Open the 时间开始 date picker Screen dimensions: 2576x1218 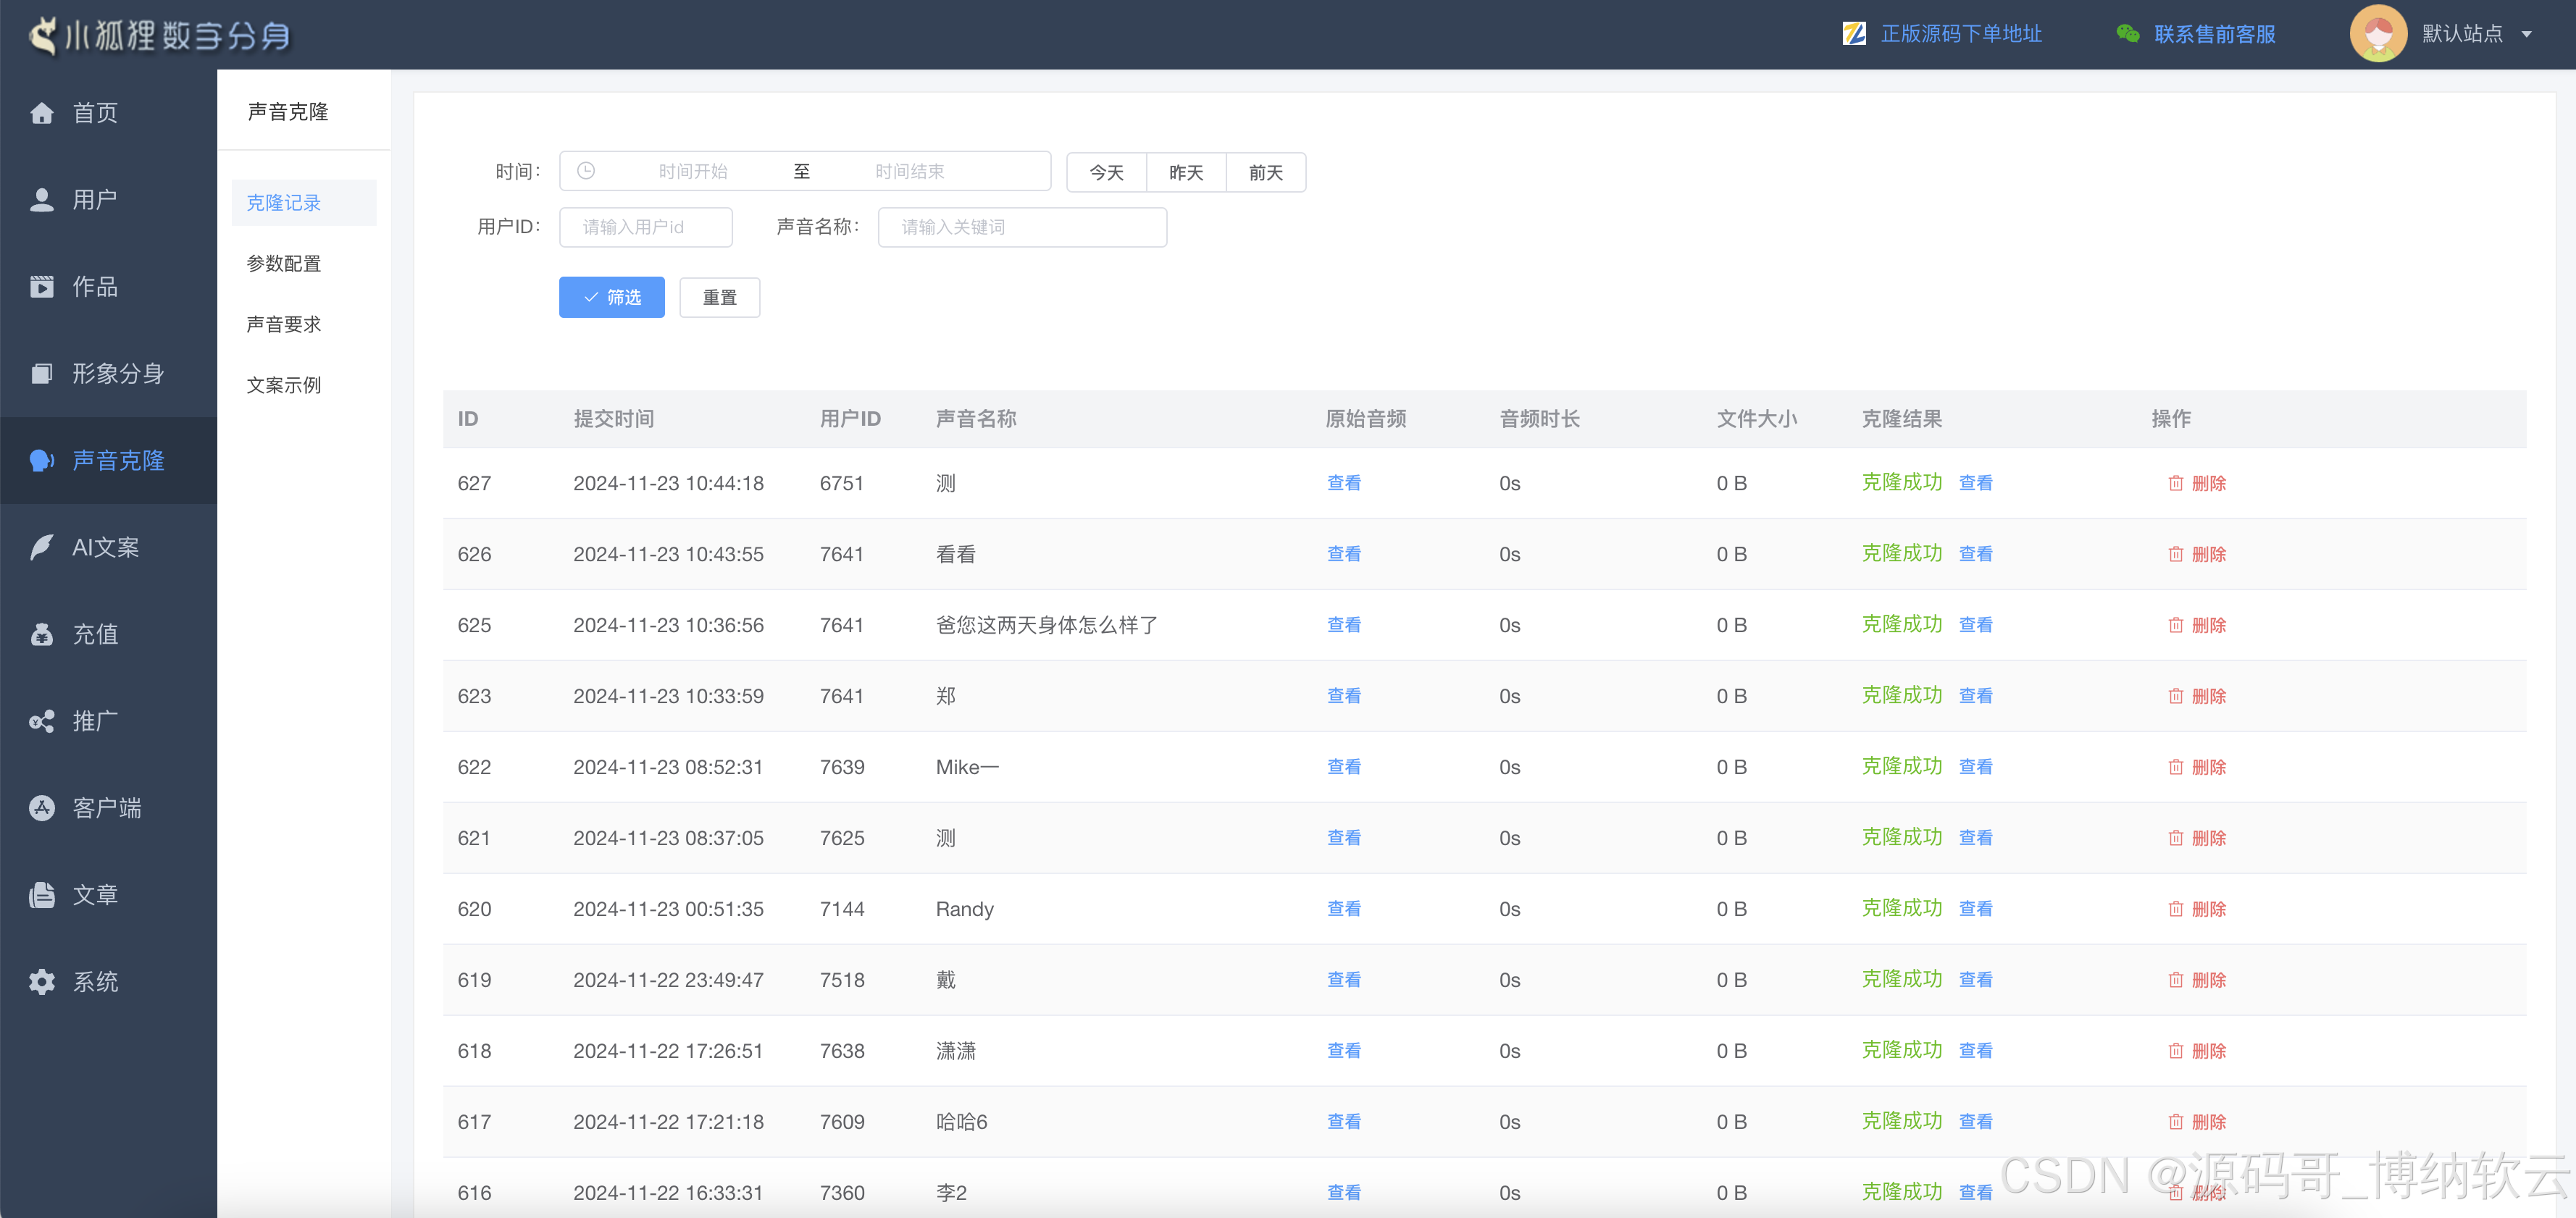pos(692,171)
